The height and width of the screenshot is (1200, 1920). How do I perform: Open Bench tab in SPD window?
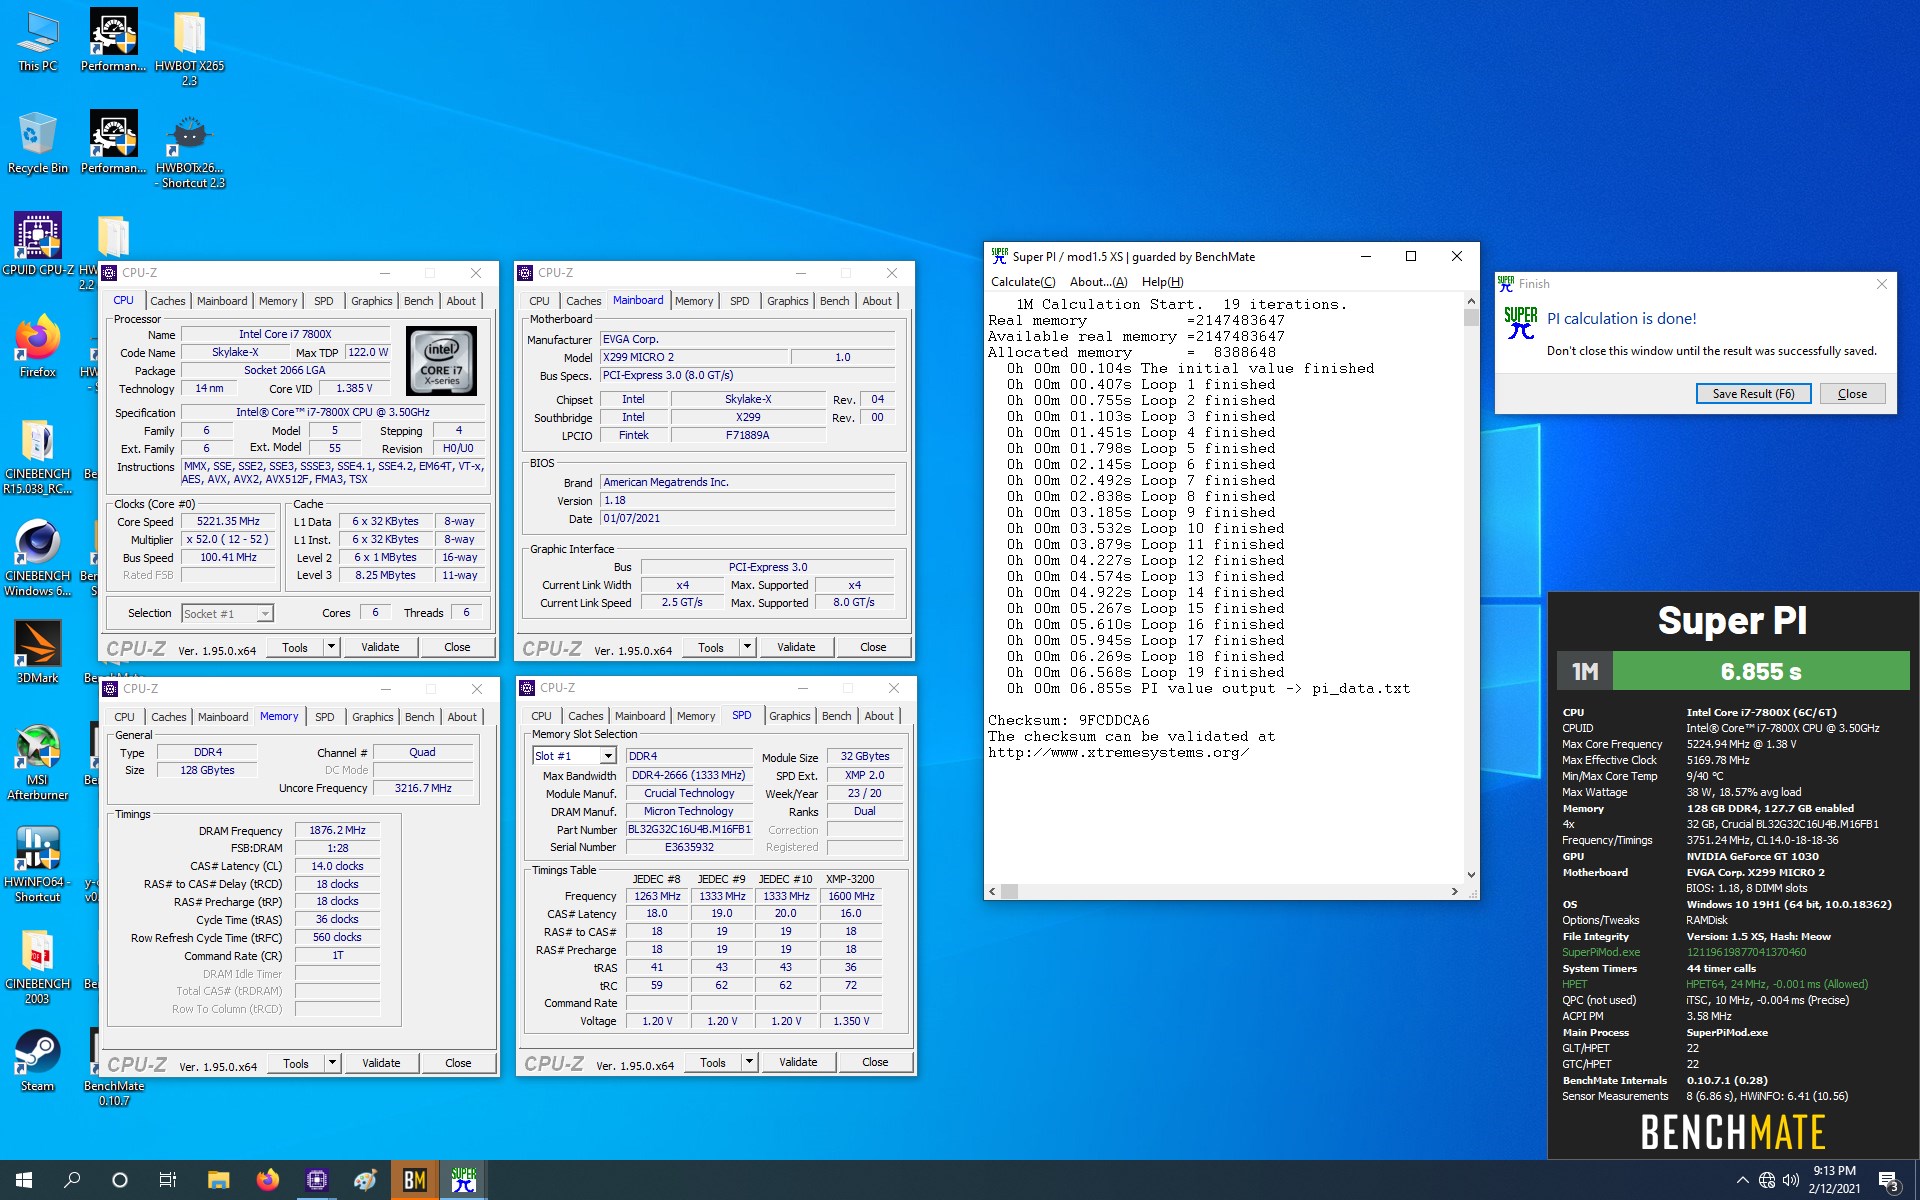click(x=836, y=716)
